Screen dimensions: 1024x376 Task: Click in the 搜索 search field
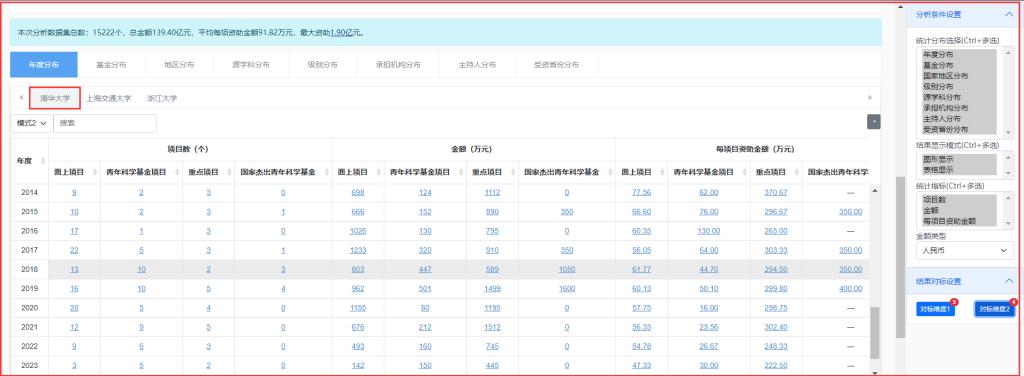coord(105,123)
